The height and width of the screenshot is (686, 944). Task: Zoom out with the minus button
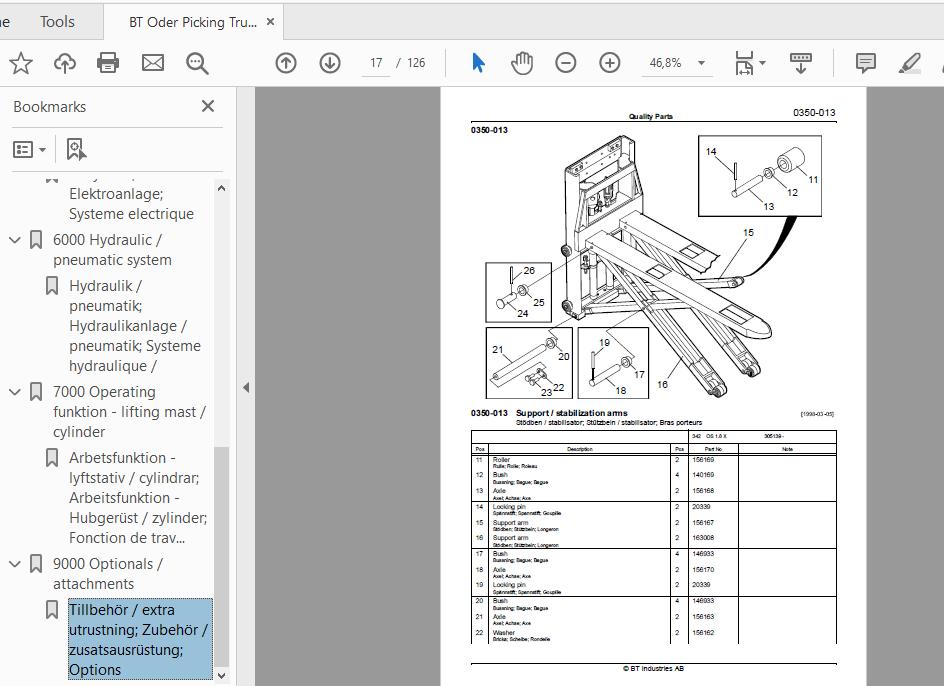(566, 63)
